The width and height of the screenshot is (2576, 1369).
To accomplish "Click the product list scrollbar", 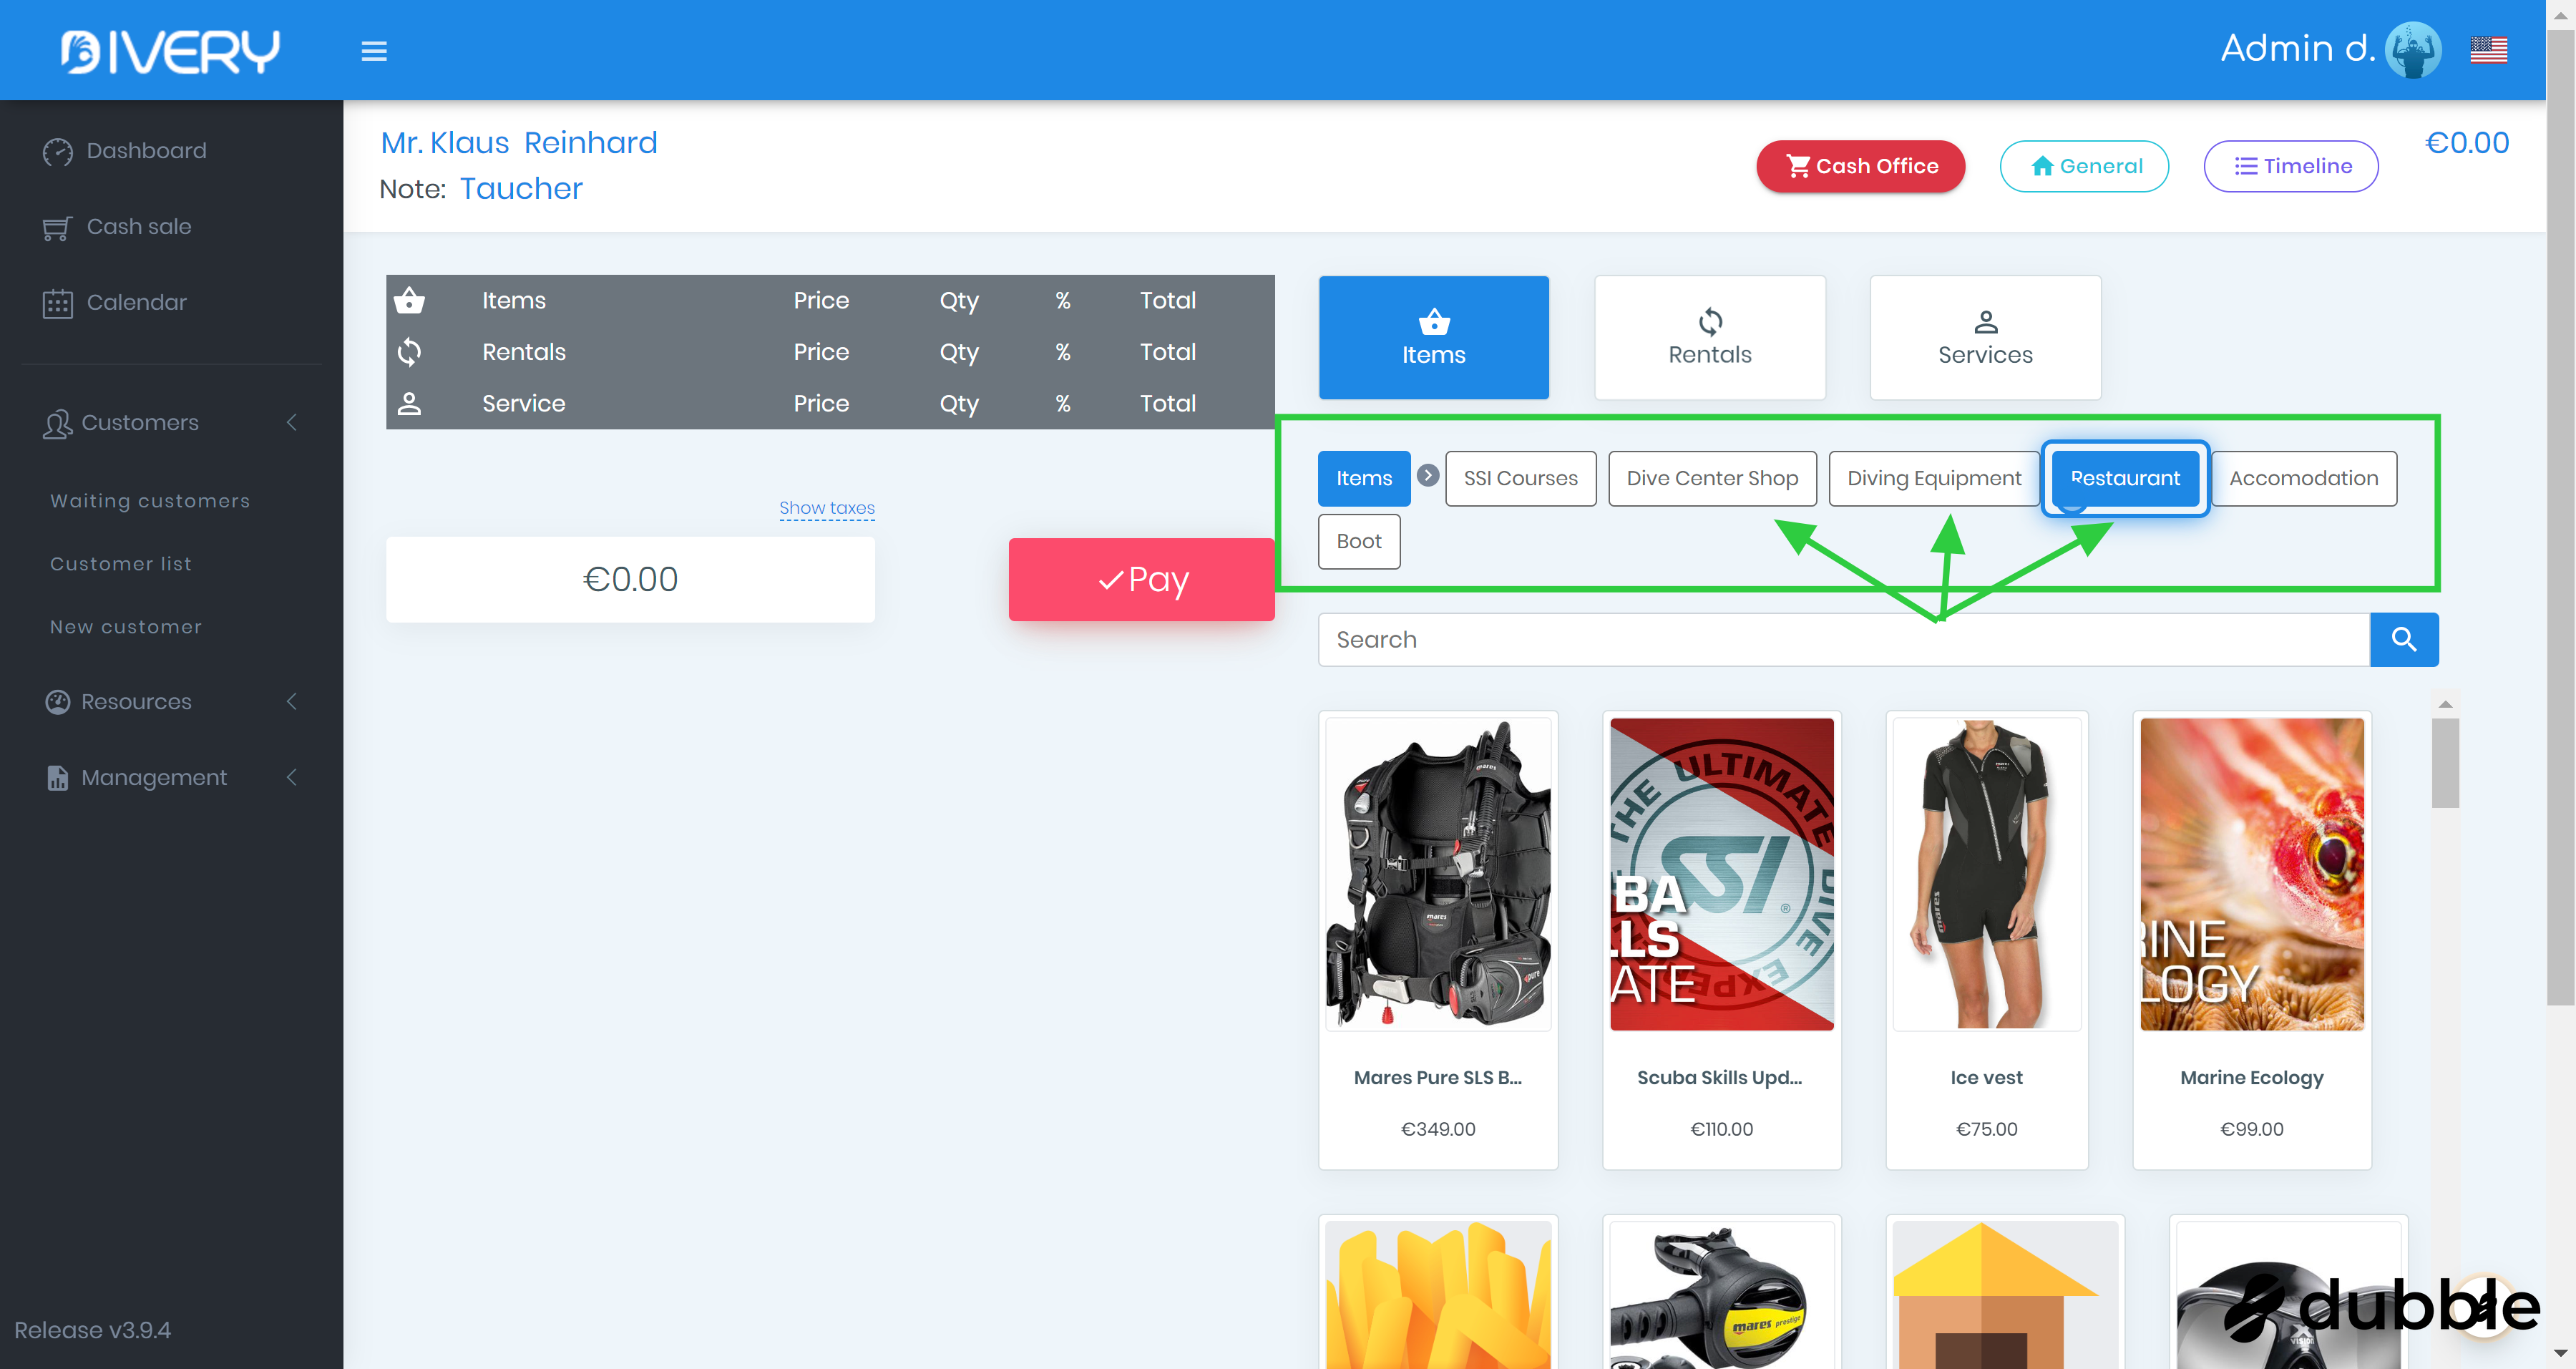I will coord(2445,762).
